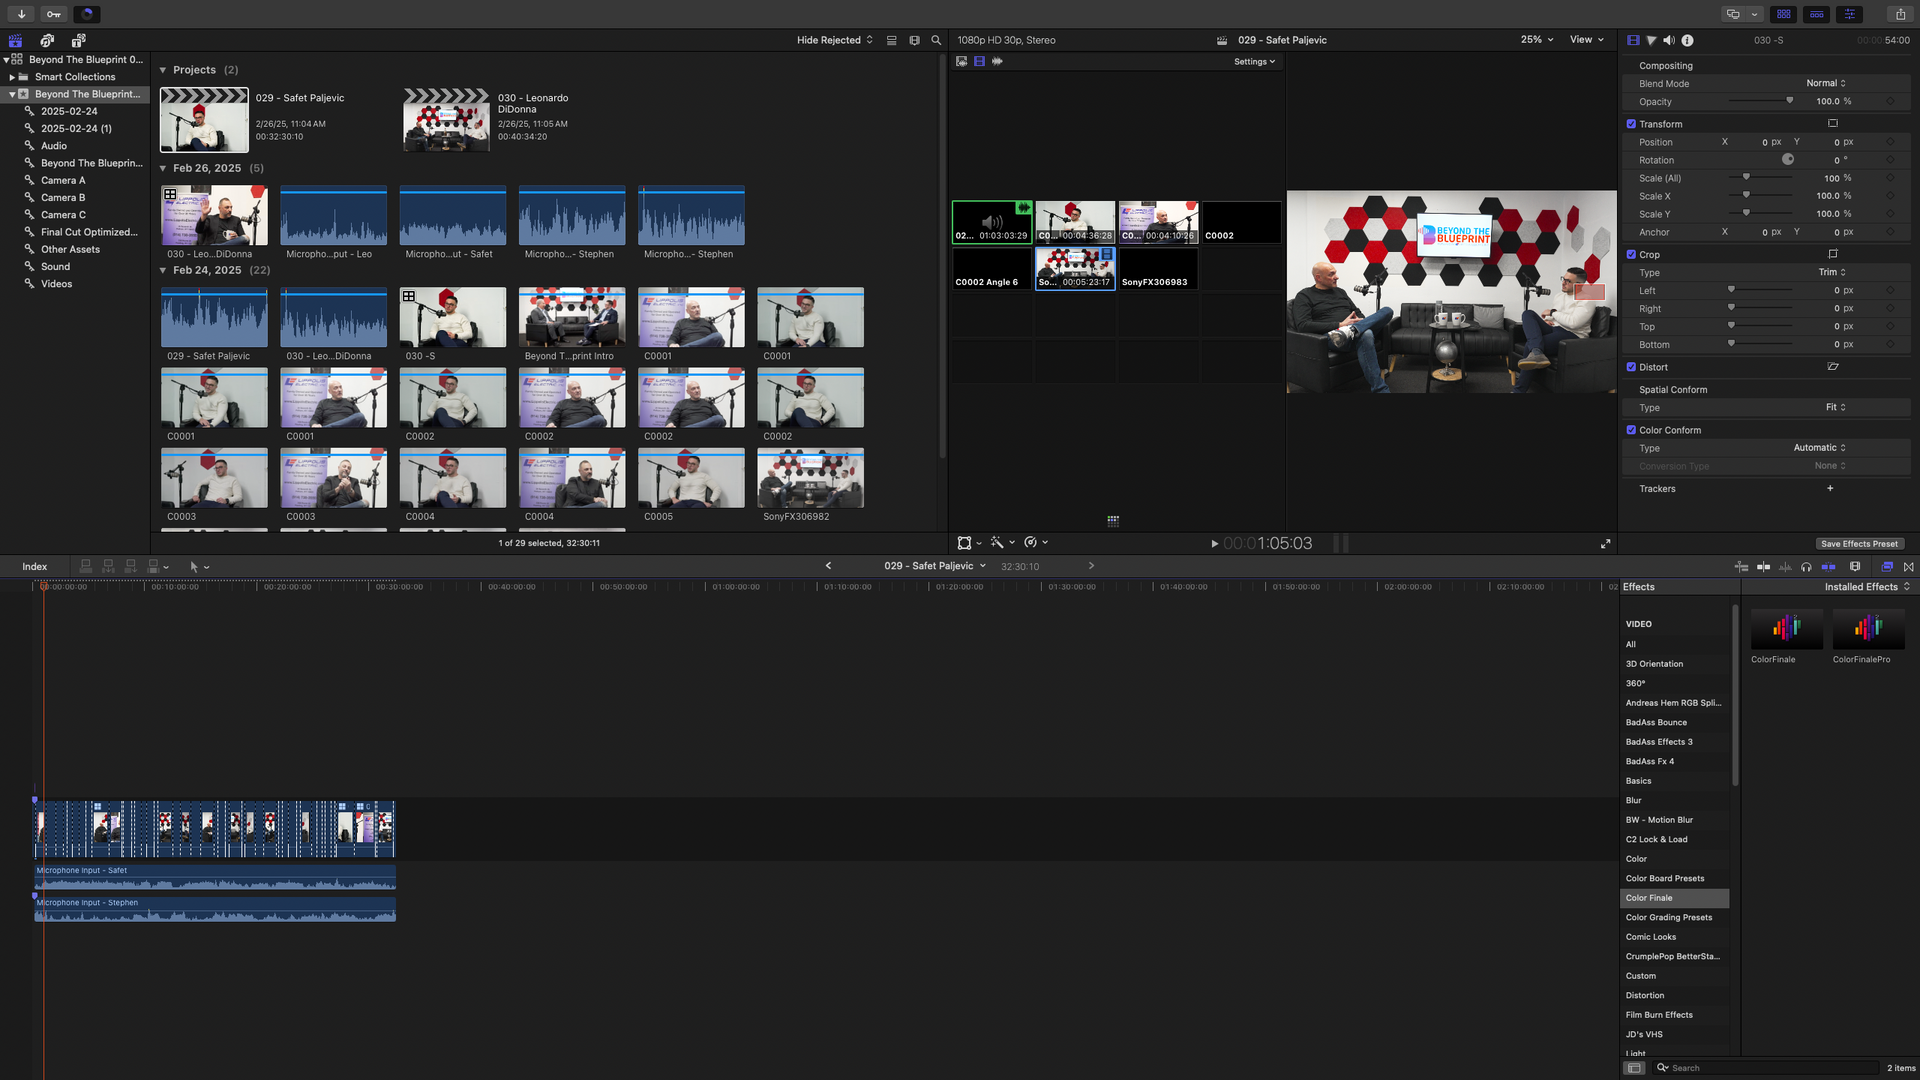Open the Media Import window
This screenshot has height=1080, width=1920.
(x=19, y=14)
